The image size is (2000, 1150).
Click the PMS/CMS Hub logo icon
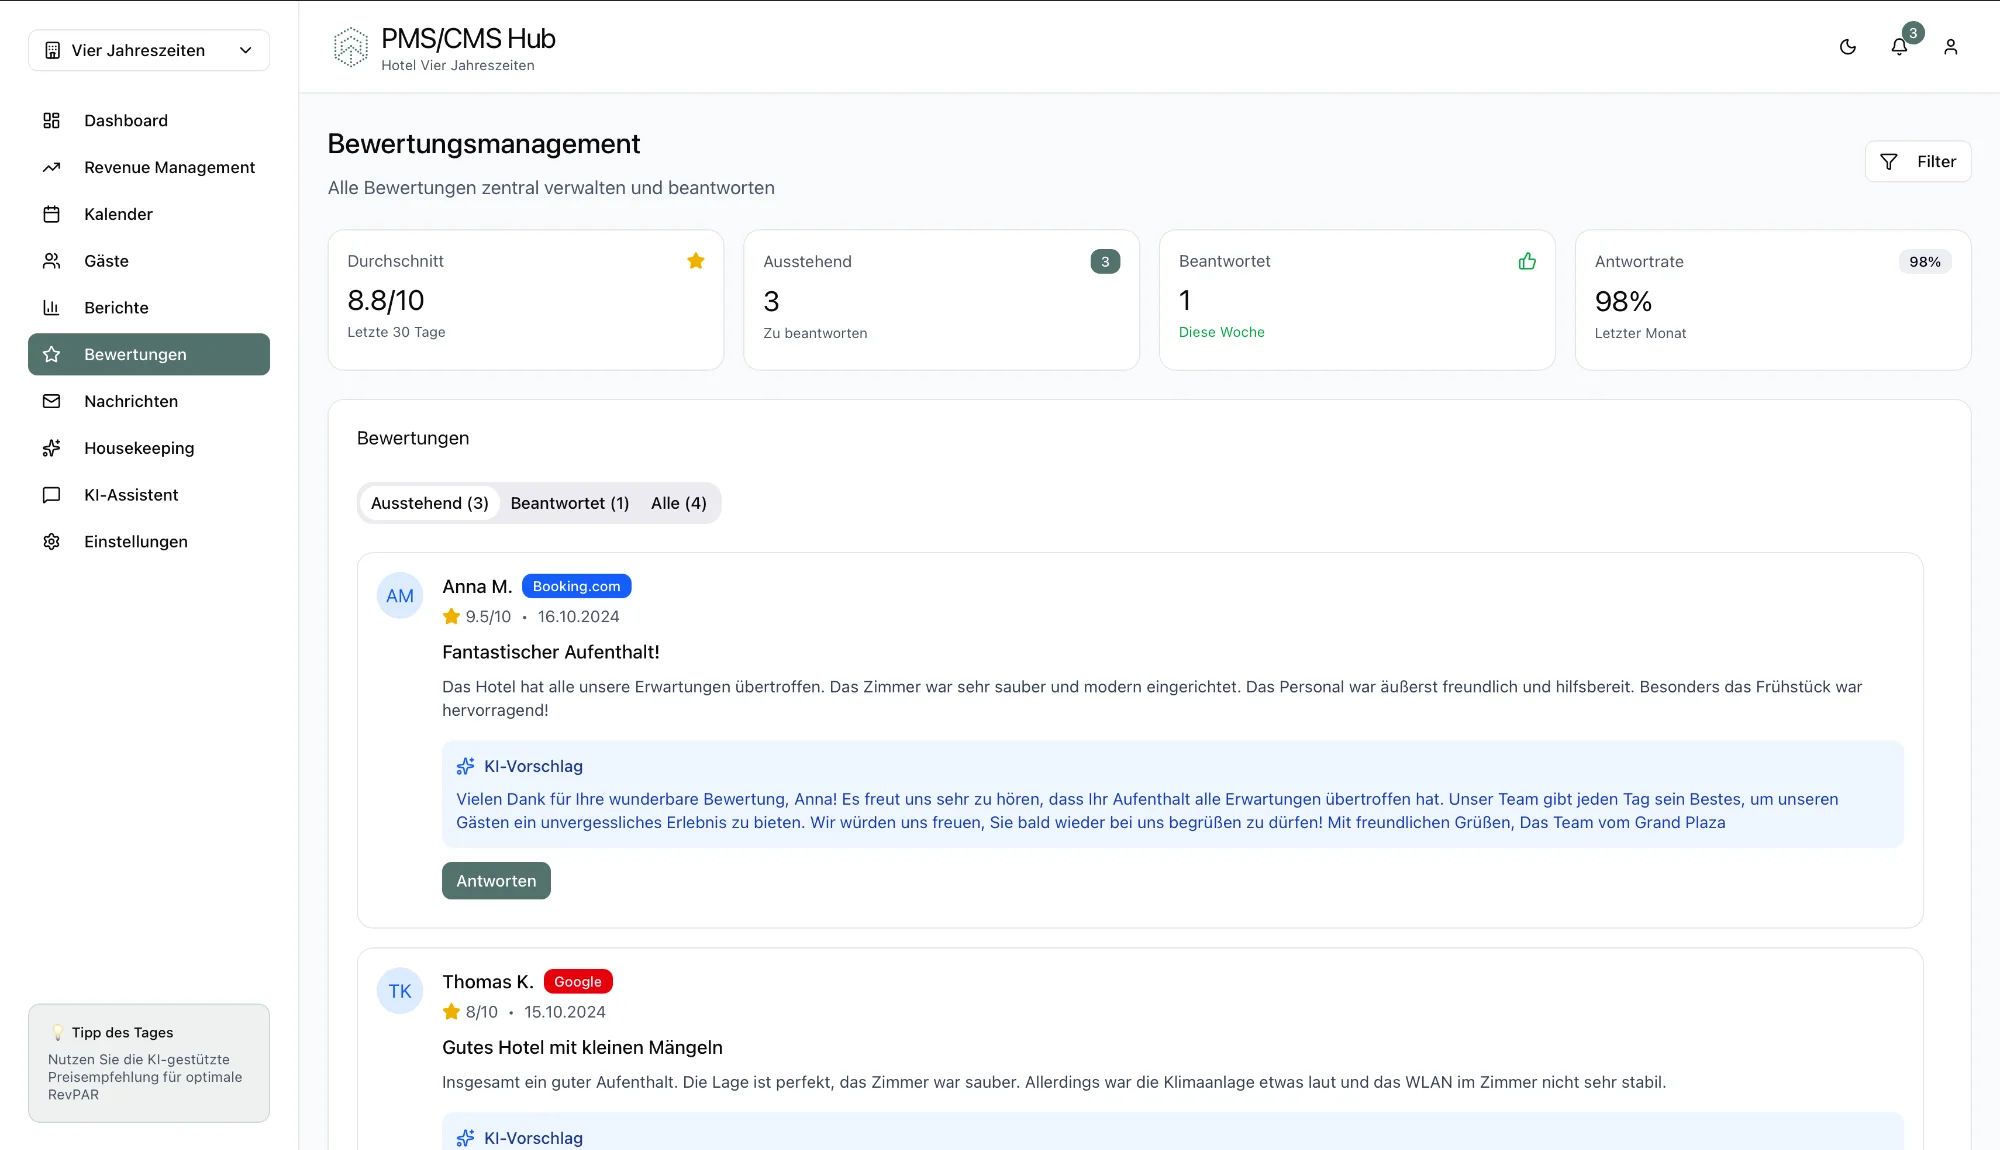coord(350,47)
